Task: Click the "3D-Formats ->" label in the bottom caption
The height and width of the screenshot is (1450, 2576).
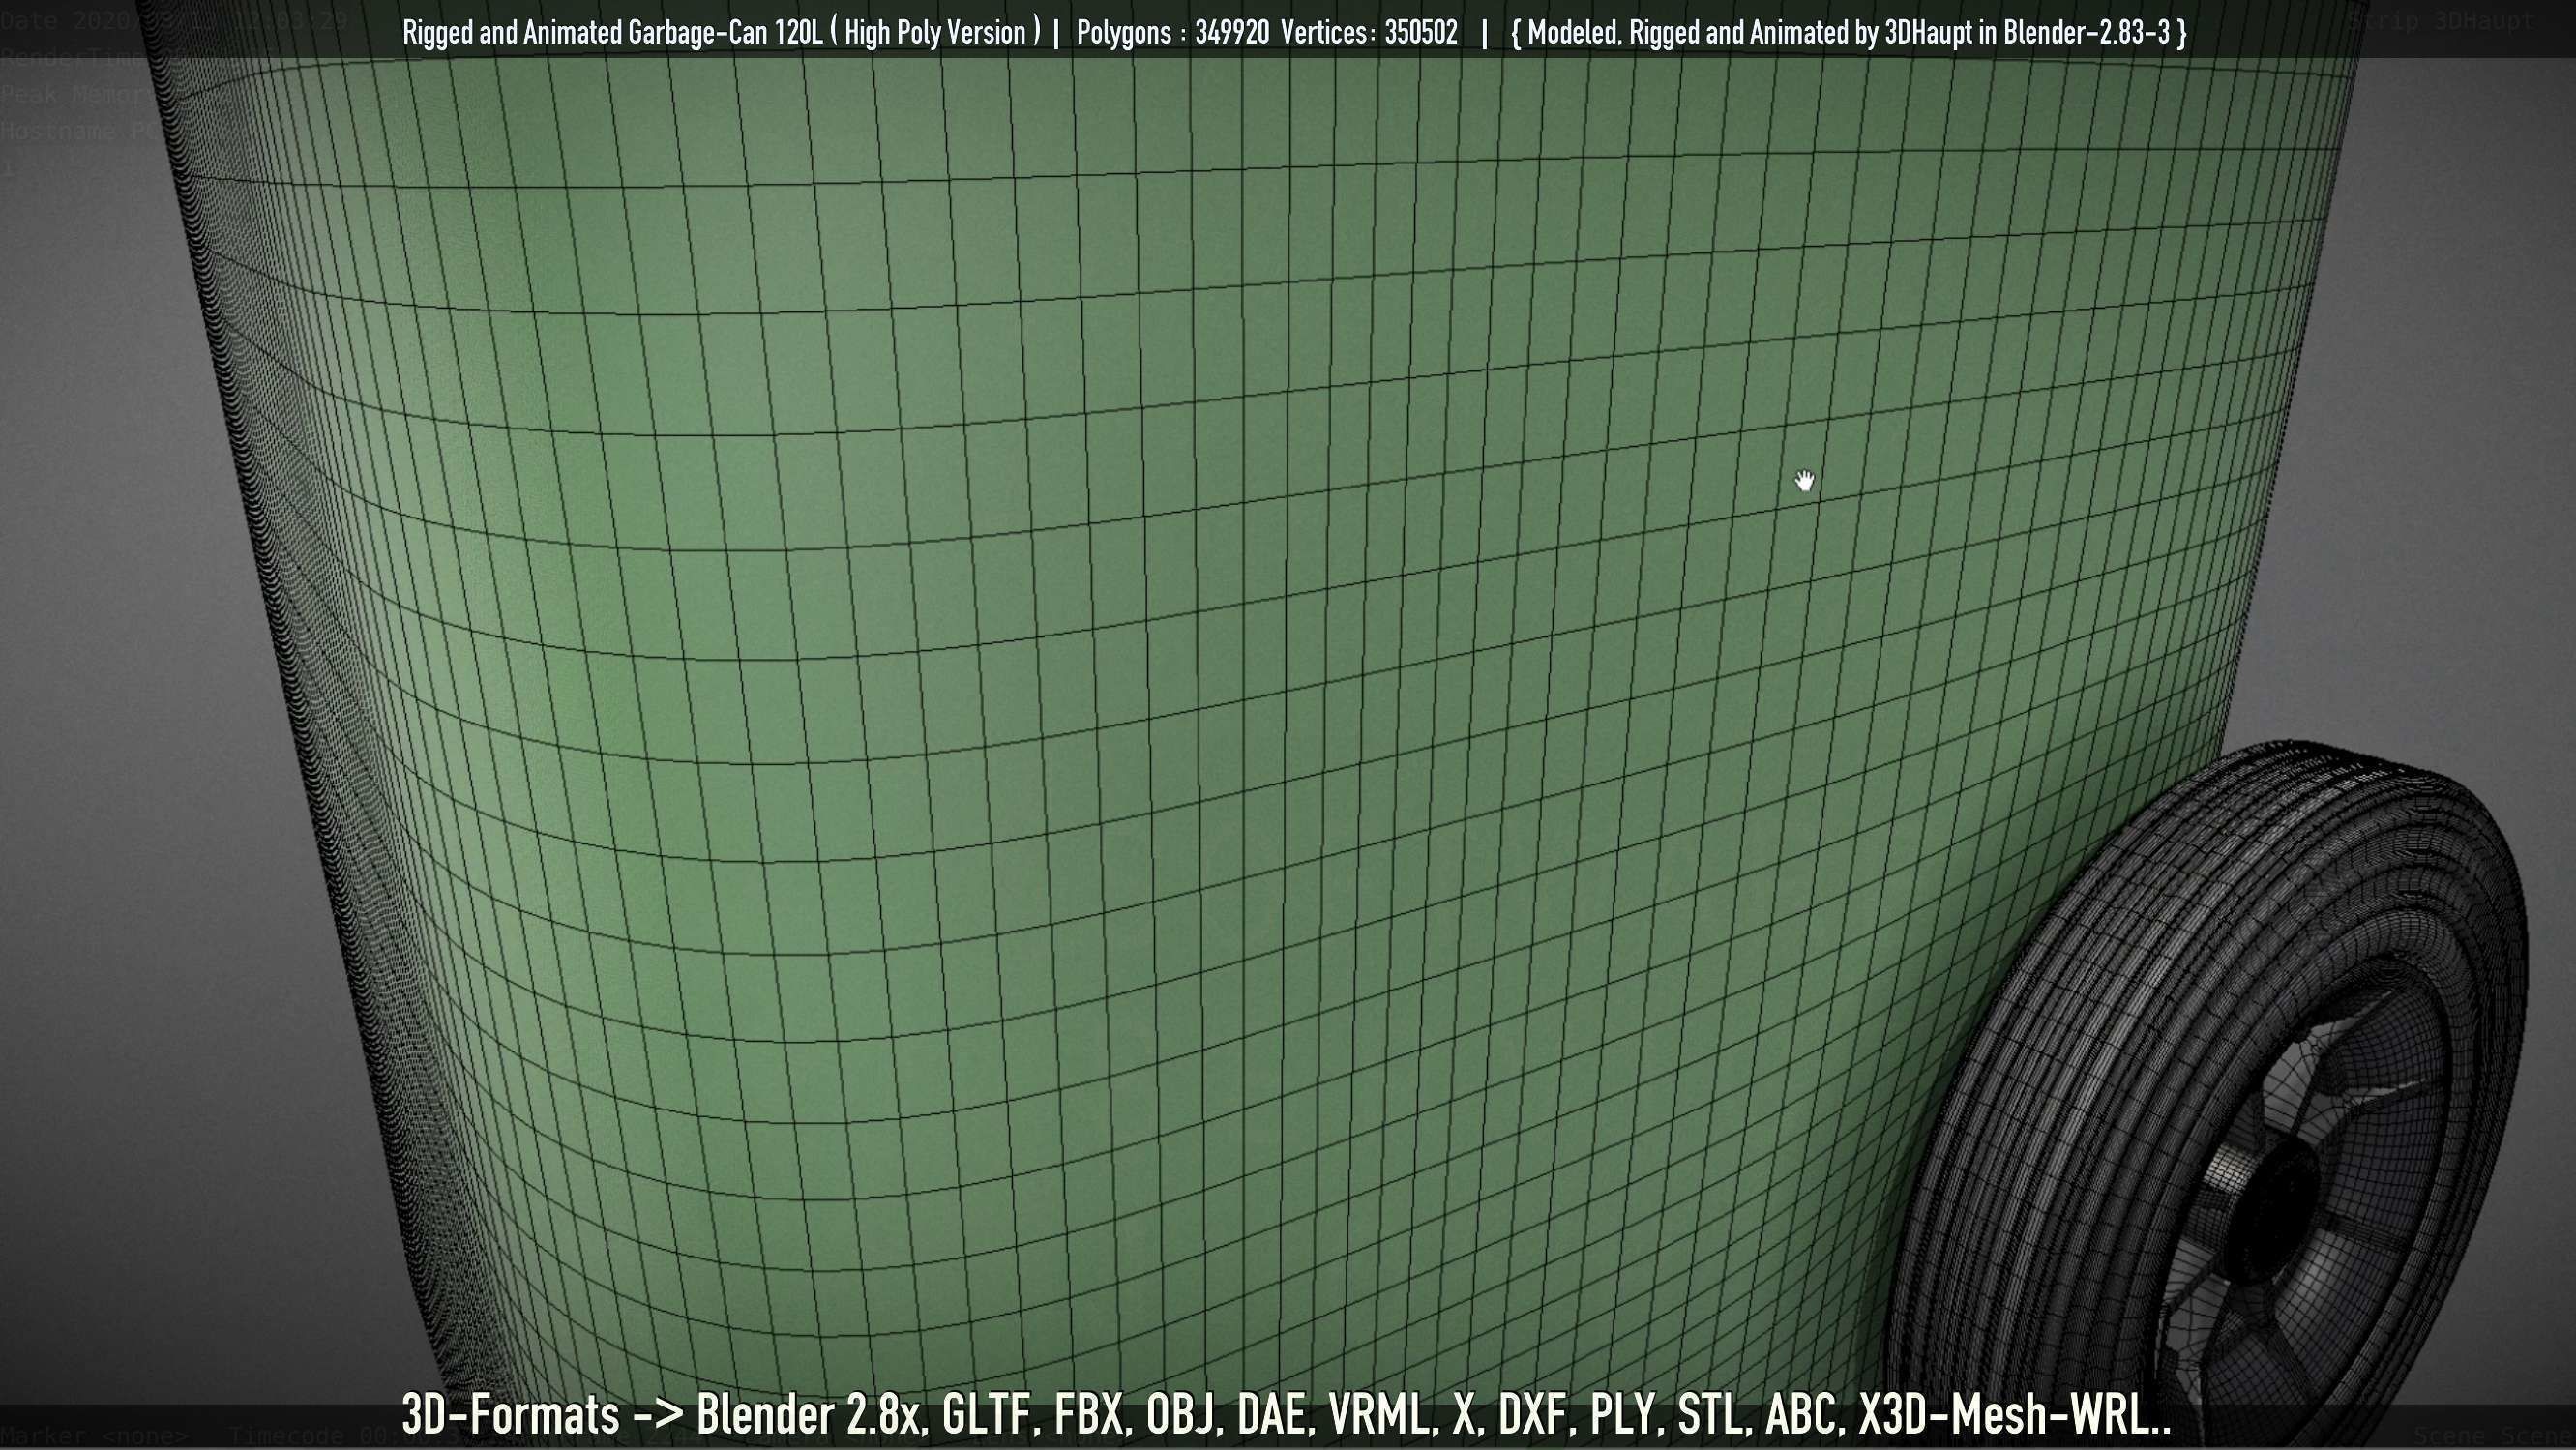Action: 543,1414
